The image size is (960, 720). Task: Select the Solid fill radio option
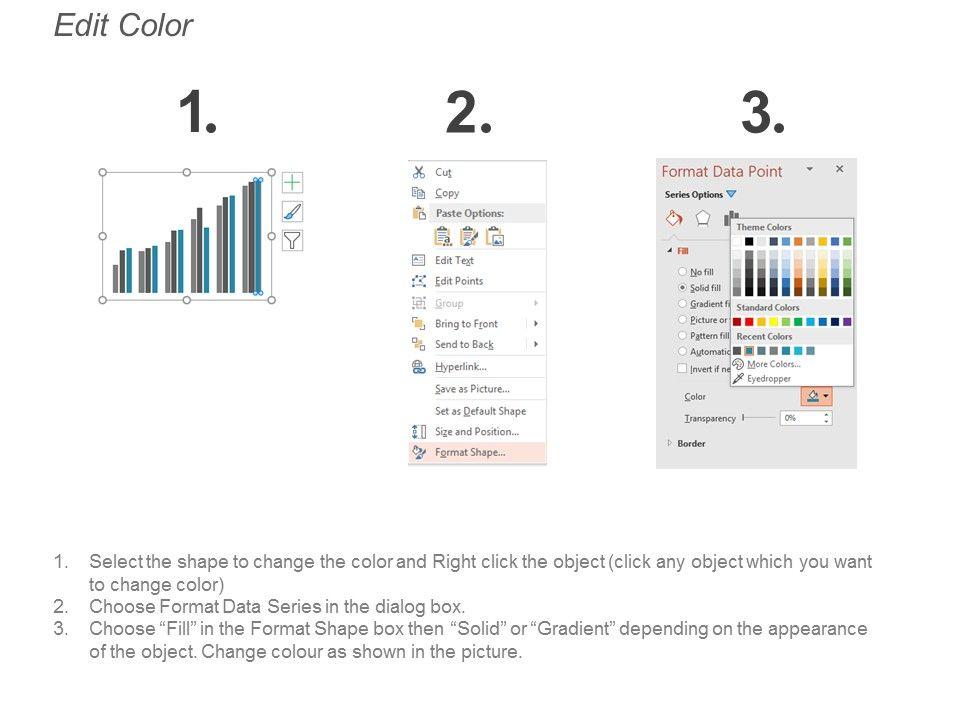click(x=682, y=288)
